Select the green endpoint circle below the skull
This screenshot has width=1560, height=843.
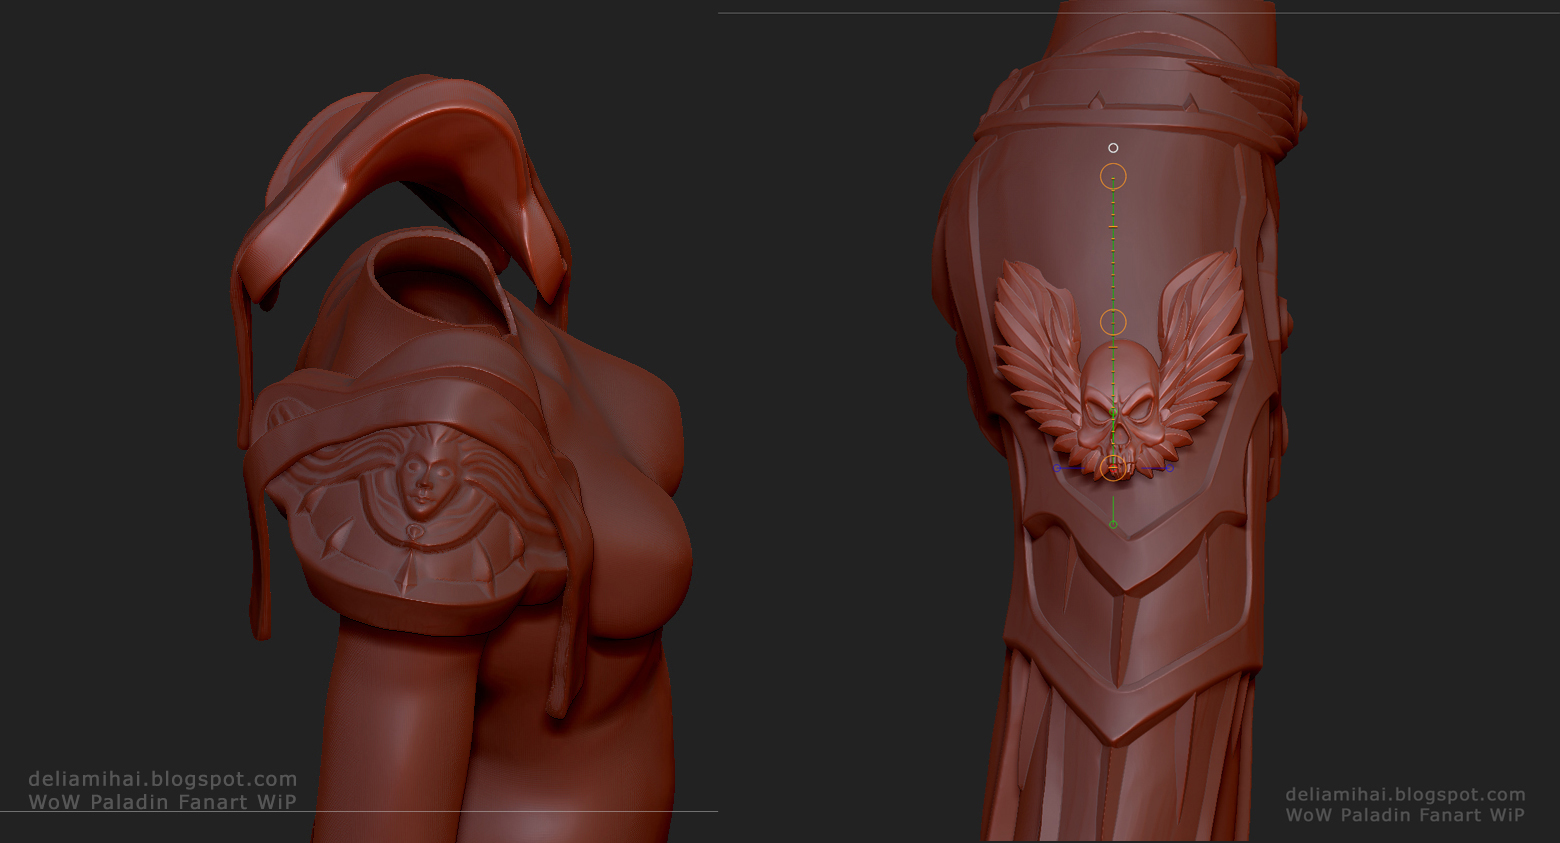tap(1113, 525)
